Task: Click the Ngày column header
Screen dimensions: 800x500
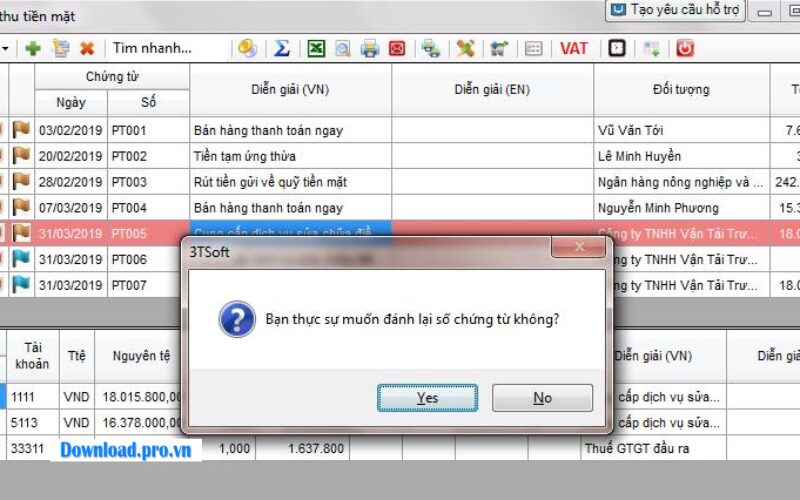Action: pos(71,103)
